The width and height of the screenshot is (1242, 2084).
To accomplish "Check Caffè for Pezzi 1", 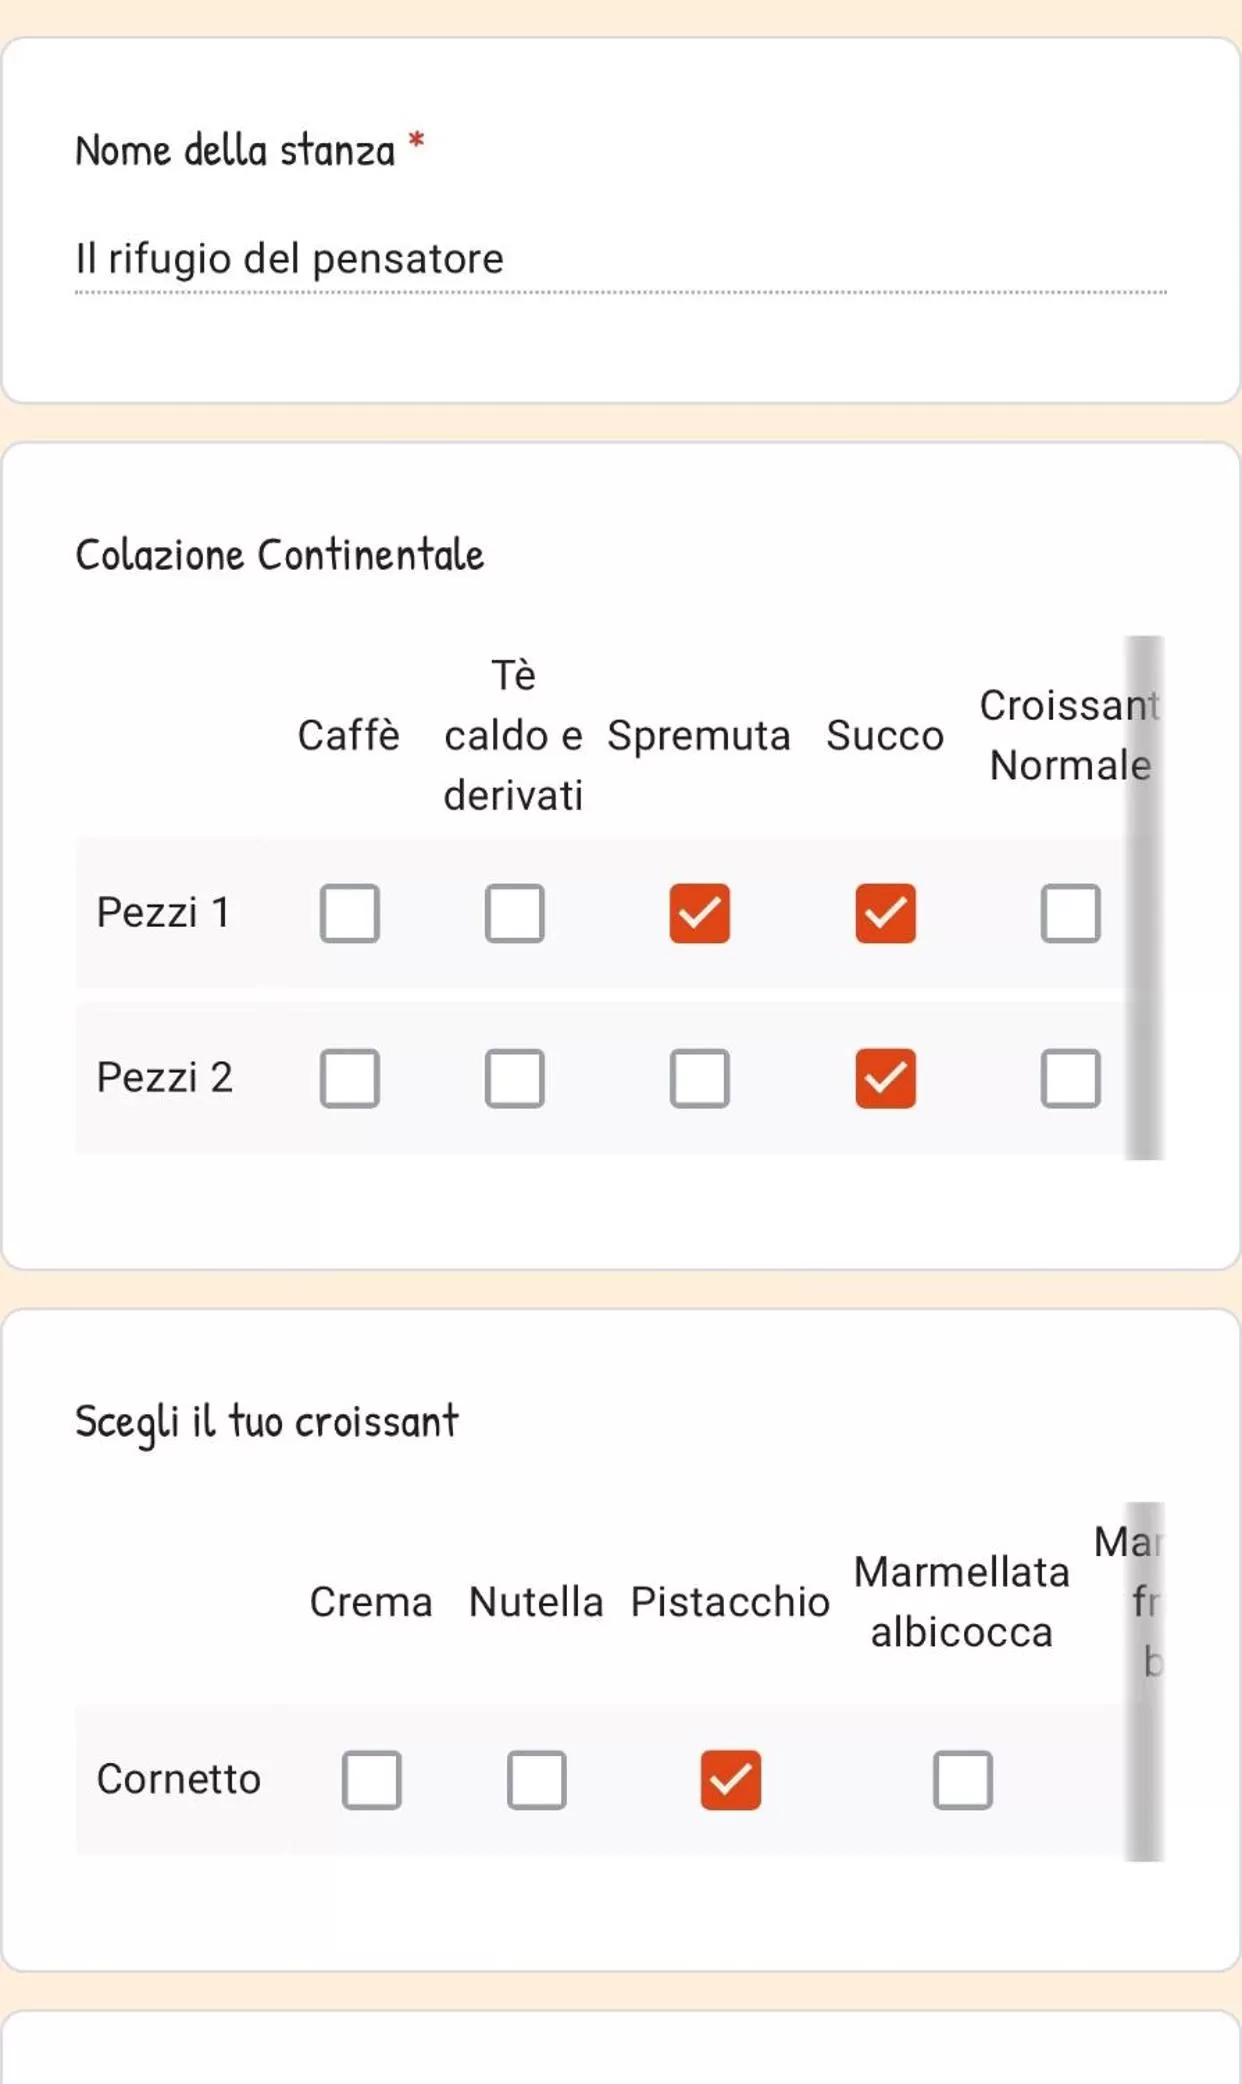I will (350, 913).
